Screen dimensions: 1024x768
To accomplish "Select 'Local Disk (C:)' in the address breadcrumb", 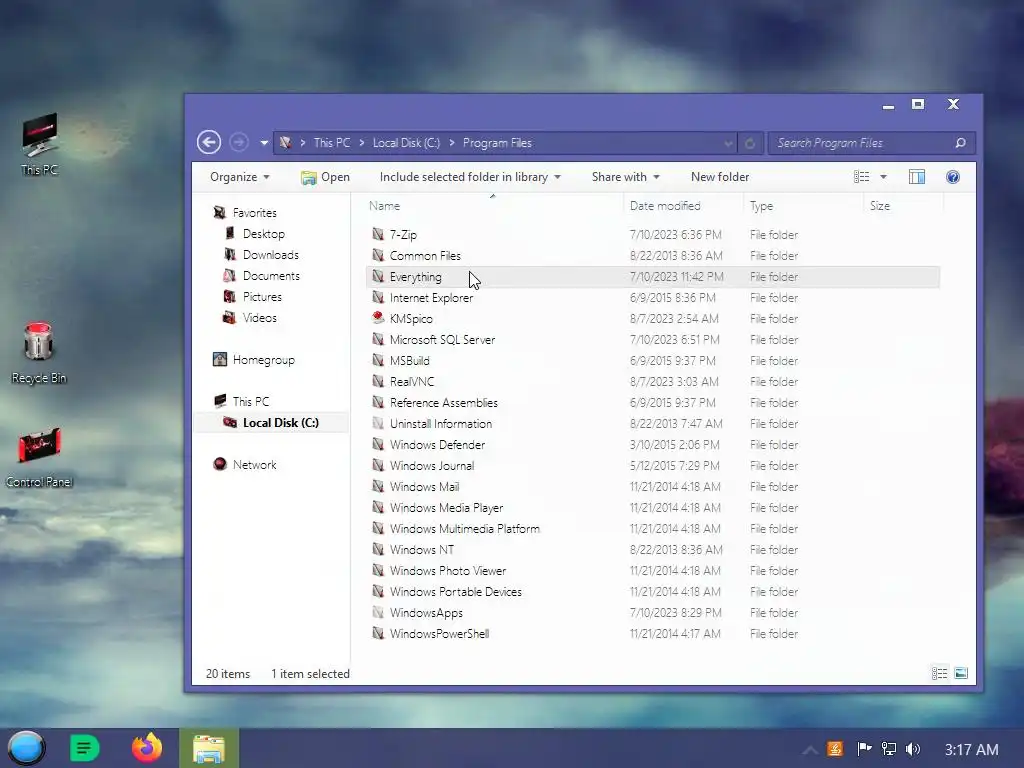I will [x=406, y=142].
